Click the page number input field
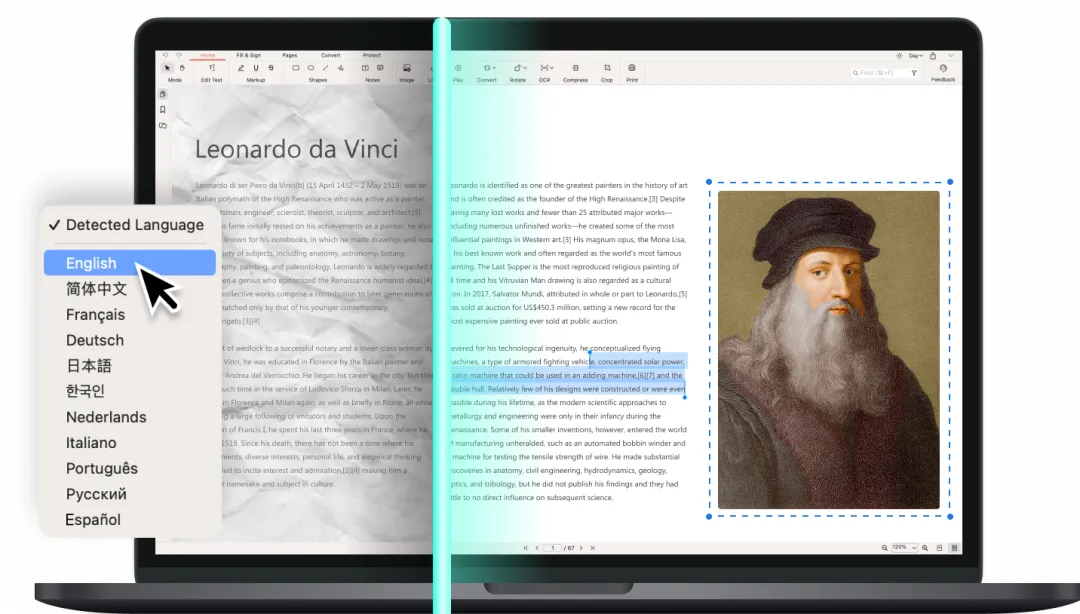This screenshot has height=614, width=1080. coord(552,548)
